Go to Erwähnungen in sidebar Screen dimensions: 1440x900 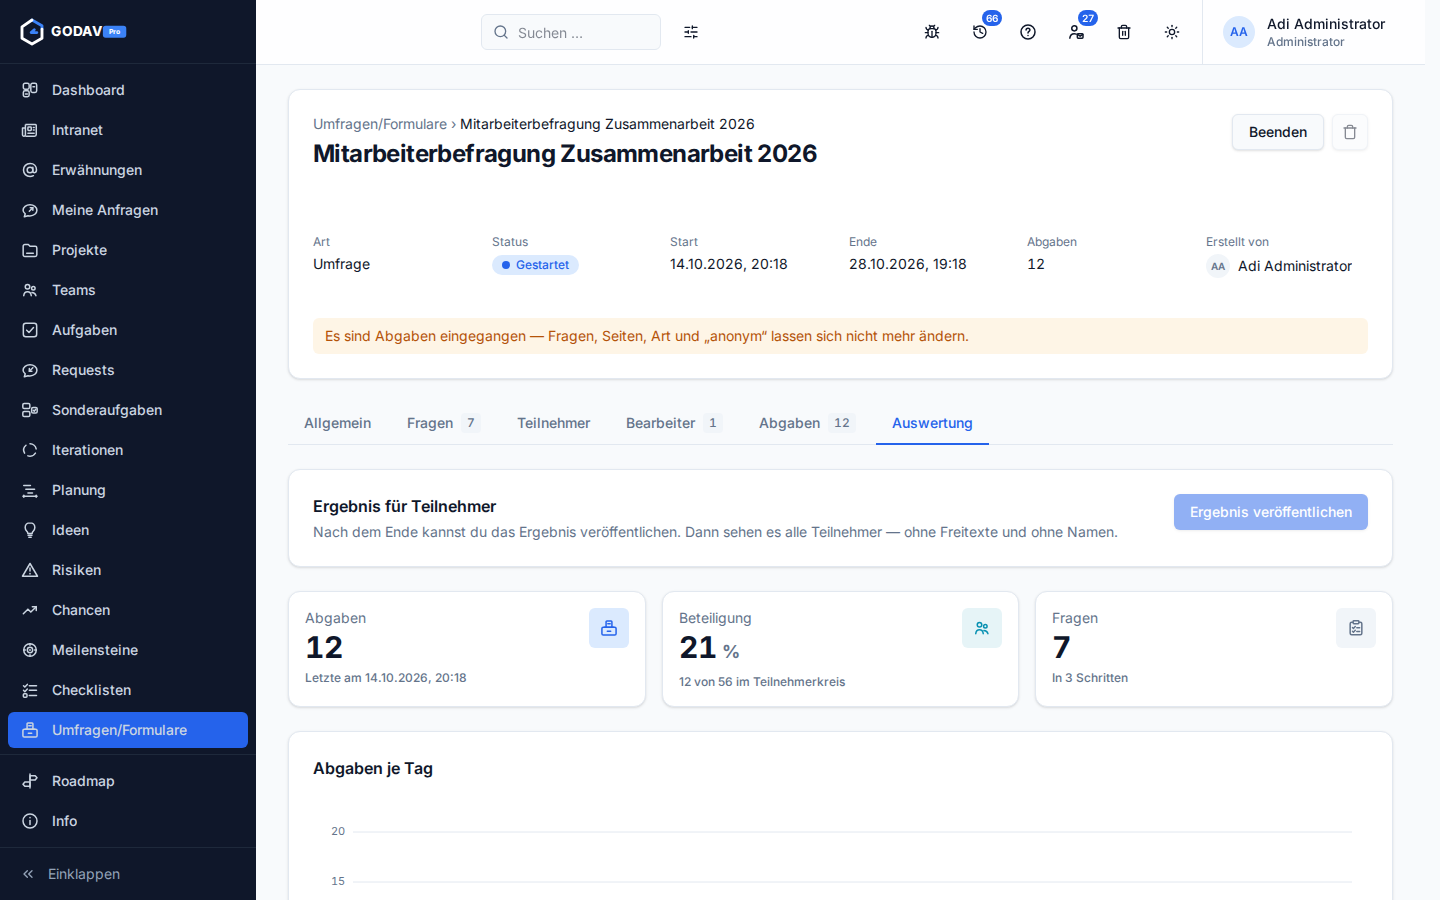coord(128,170)
